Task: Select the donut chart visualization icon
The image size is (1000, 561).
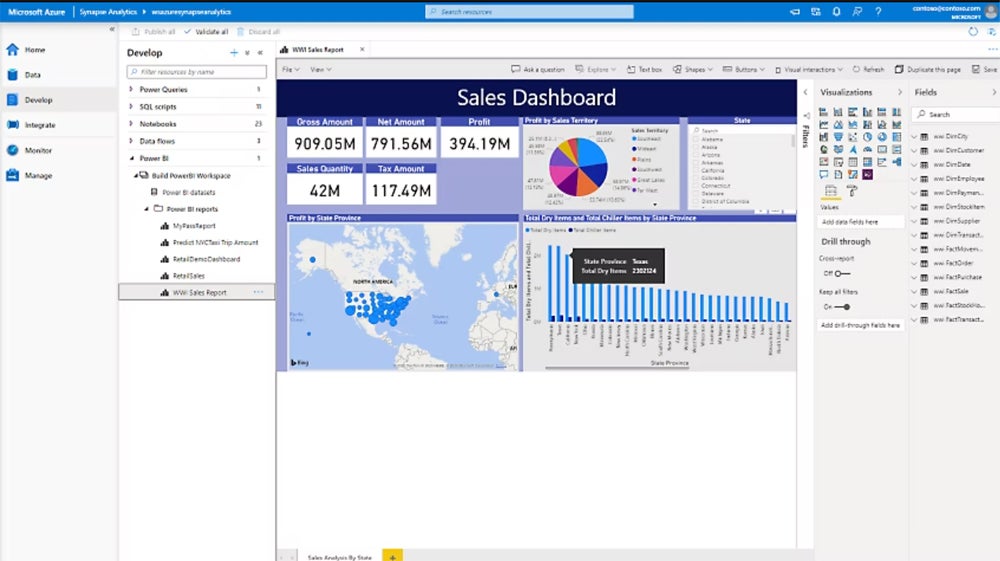Action: (882, 136)
